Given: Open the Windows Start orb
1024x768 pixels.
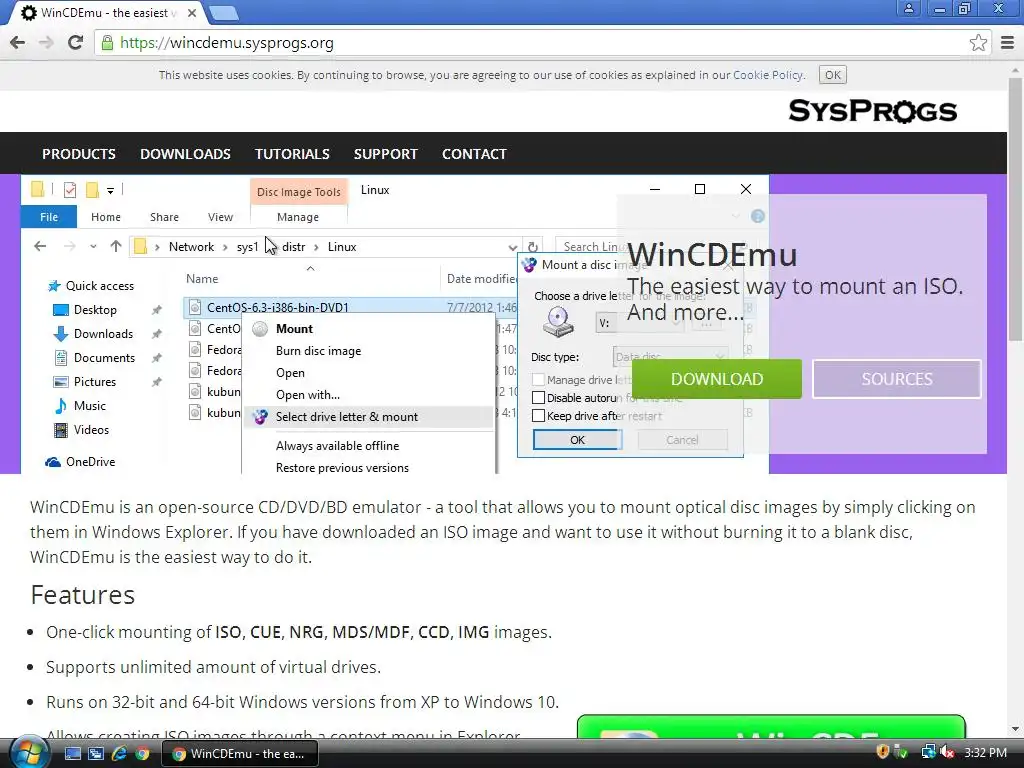Looking at the screenshot, I should [27, 753].
